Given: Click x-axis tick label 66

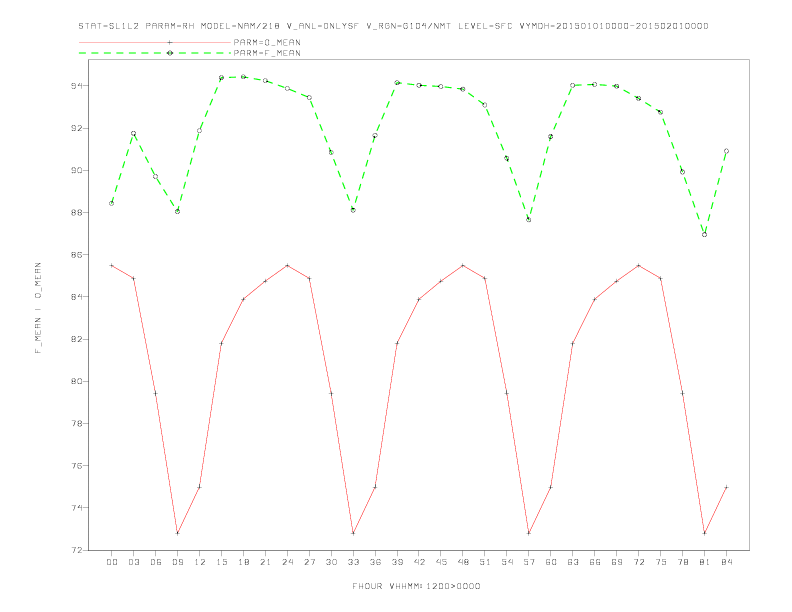Looking at the screenshot, I should click(595, 562).
